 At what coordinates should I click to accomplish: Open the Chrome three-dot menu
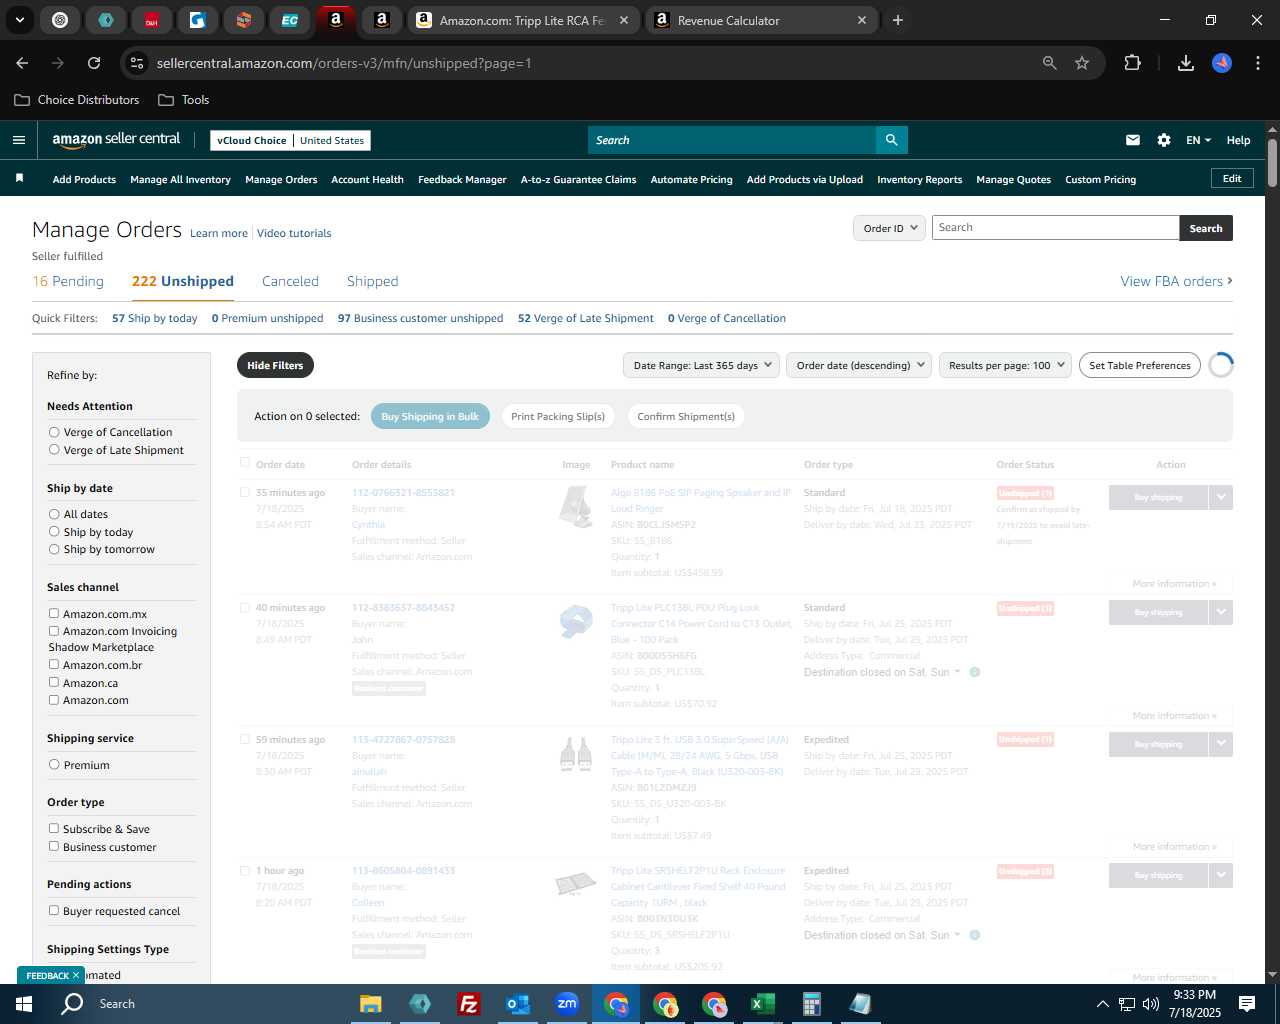1256,63
